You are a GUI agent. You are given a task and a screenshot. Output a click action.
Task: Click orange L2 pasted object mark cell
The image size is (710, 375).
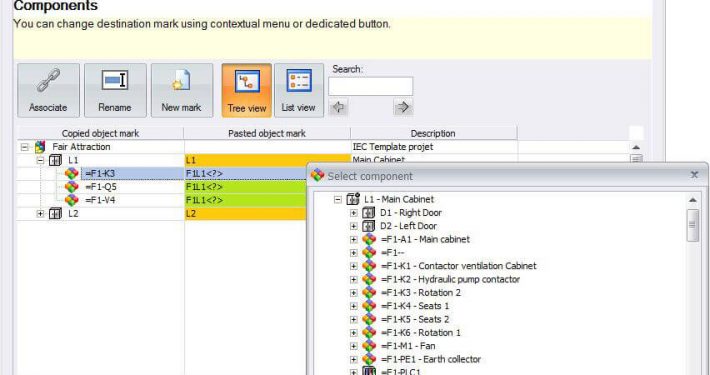[246, 213]
